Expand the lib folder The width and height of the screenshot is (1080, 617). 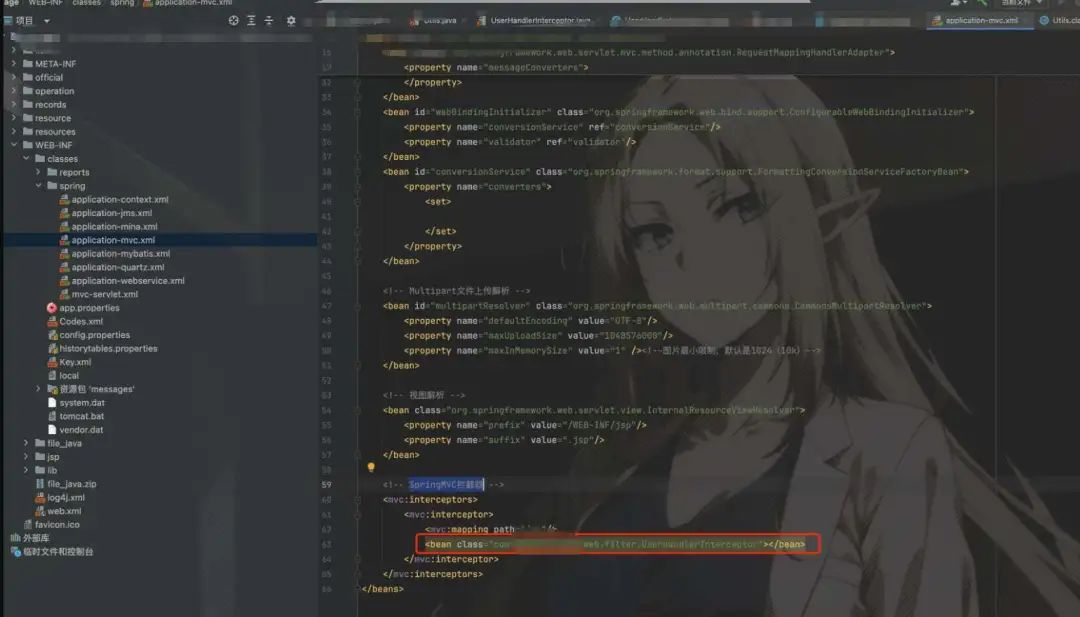(26, 470)
